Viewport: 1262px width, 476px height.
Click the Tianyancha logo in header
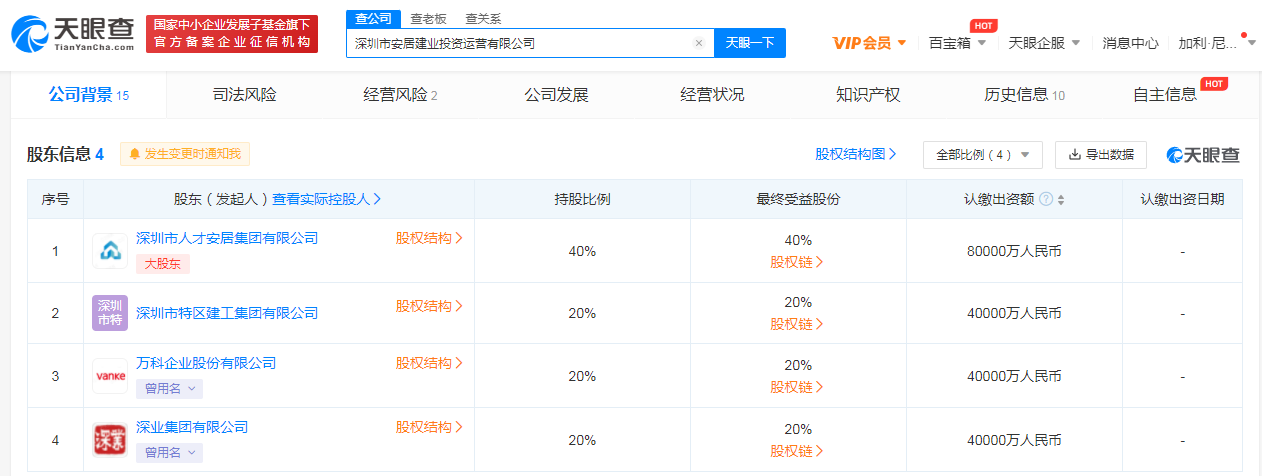coord(73,33)
